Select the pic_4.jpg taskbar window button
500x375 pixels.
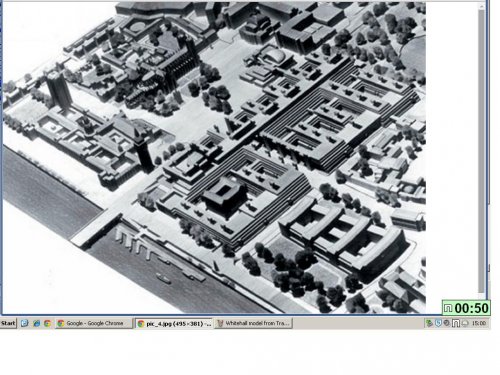click(x=174, y=323)
